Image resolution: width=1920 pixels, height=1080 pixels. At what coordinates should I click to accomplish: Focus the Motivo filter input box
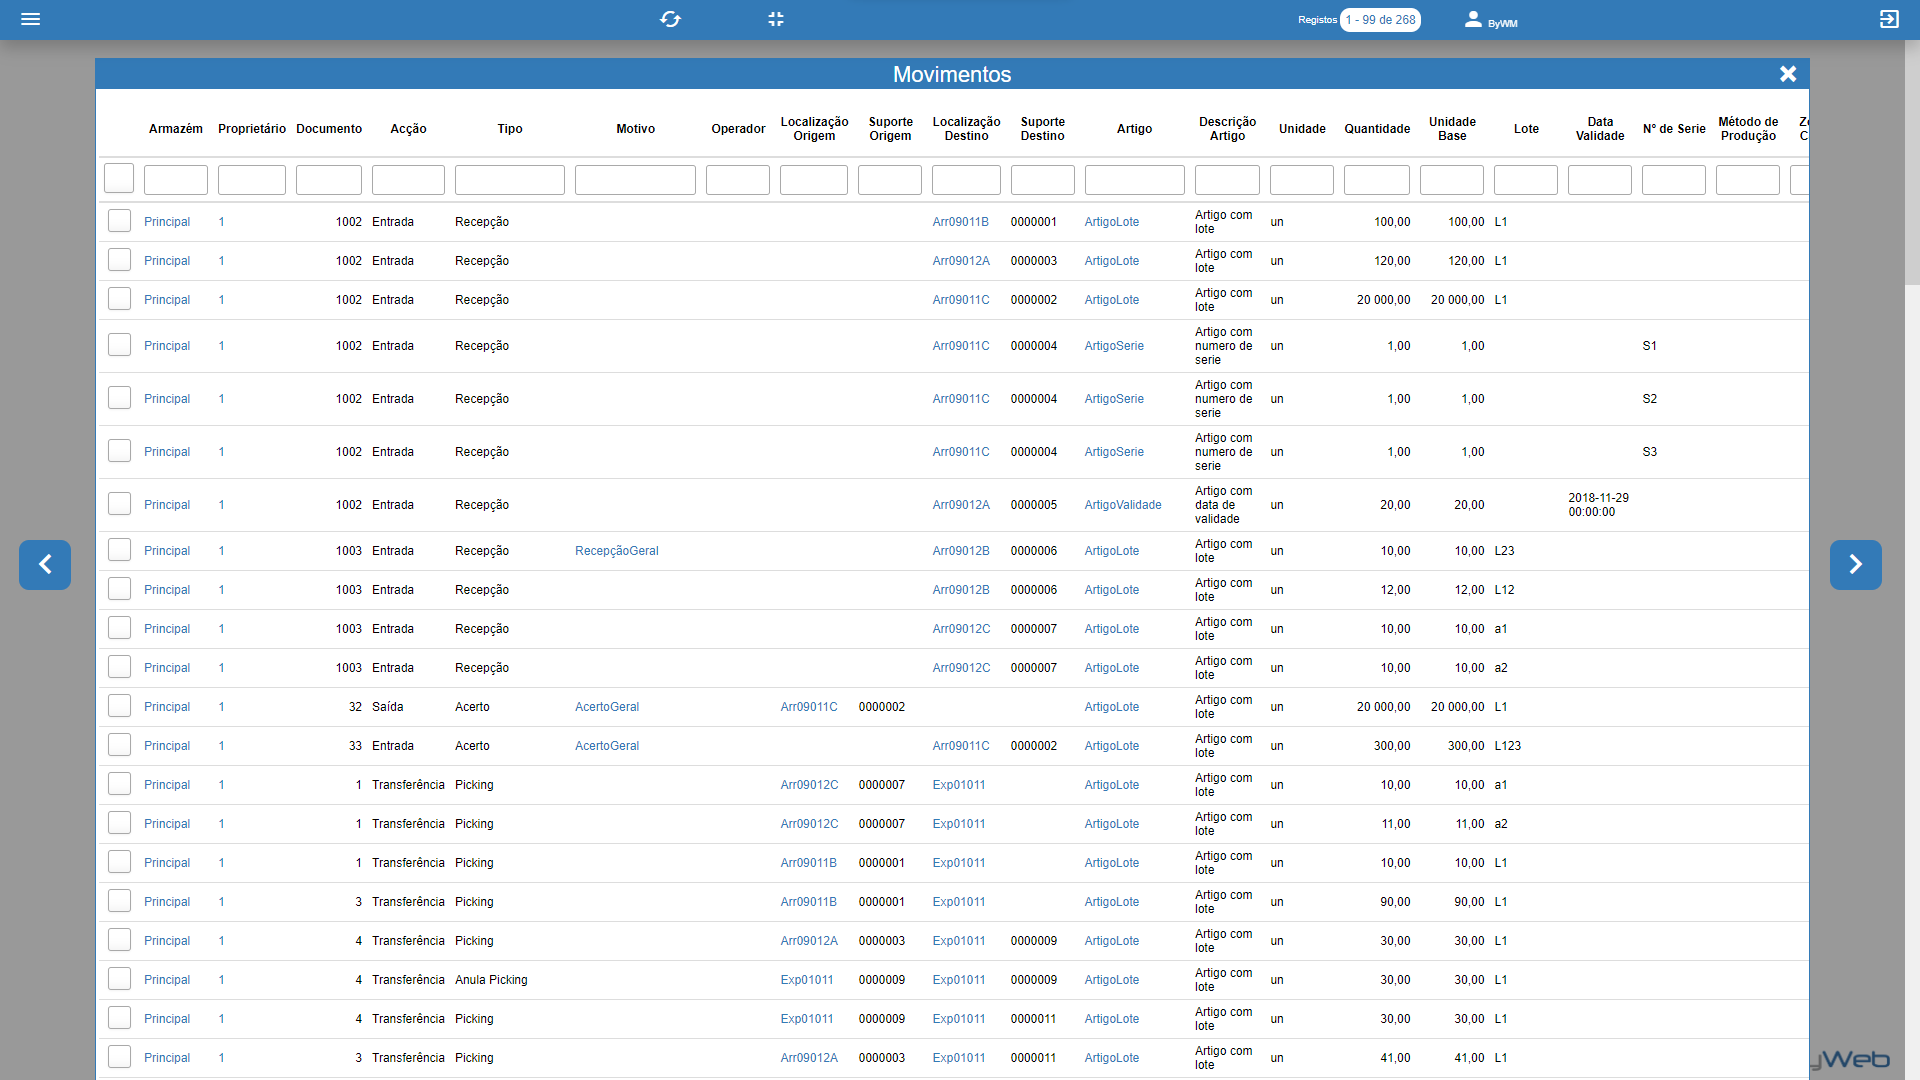(635, 180)
